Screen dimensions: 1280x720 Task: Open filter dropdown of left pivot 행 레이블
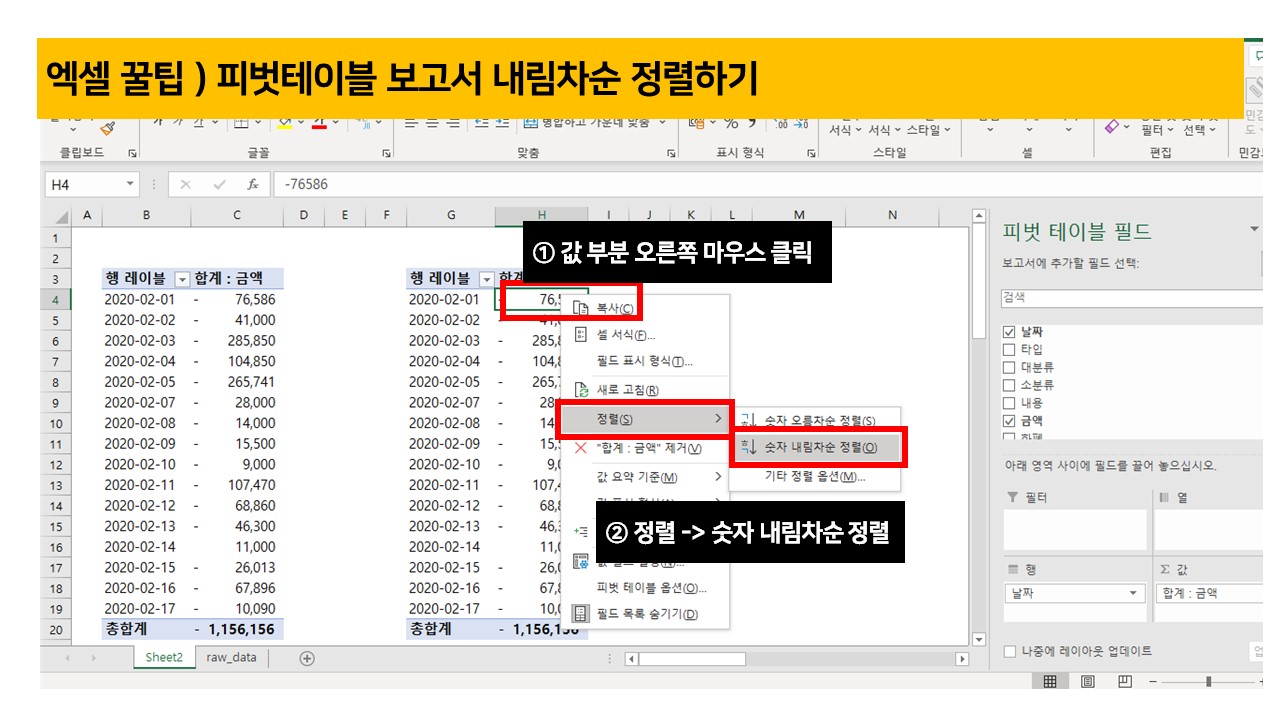pyautogui.click(x=182, y=279)
